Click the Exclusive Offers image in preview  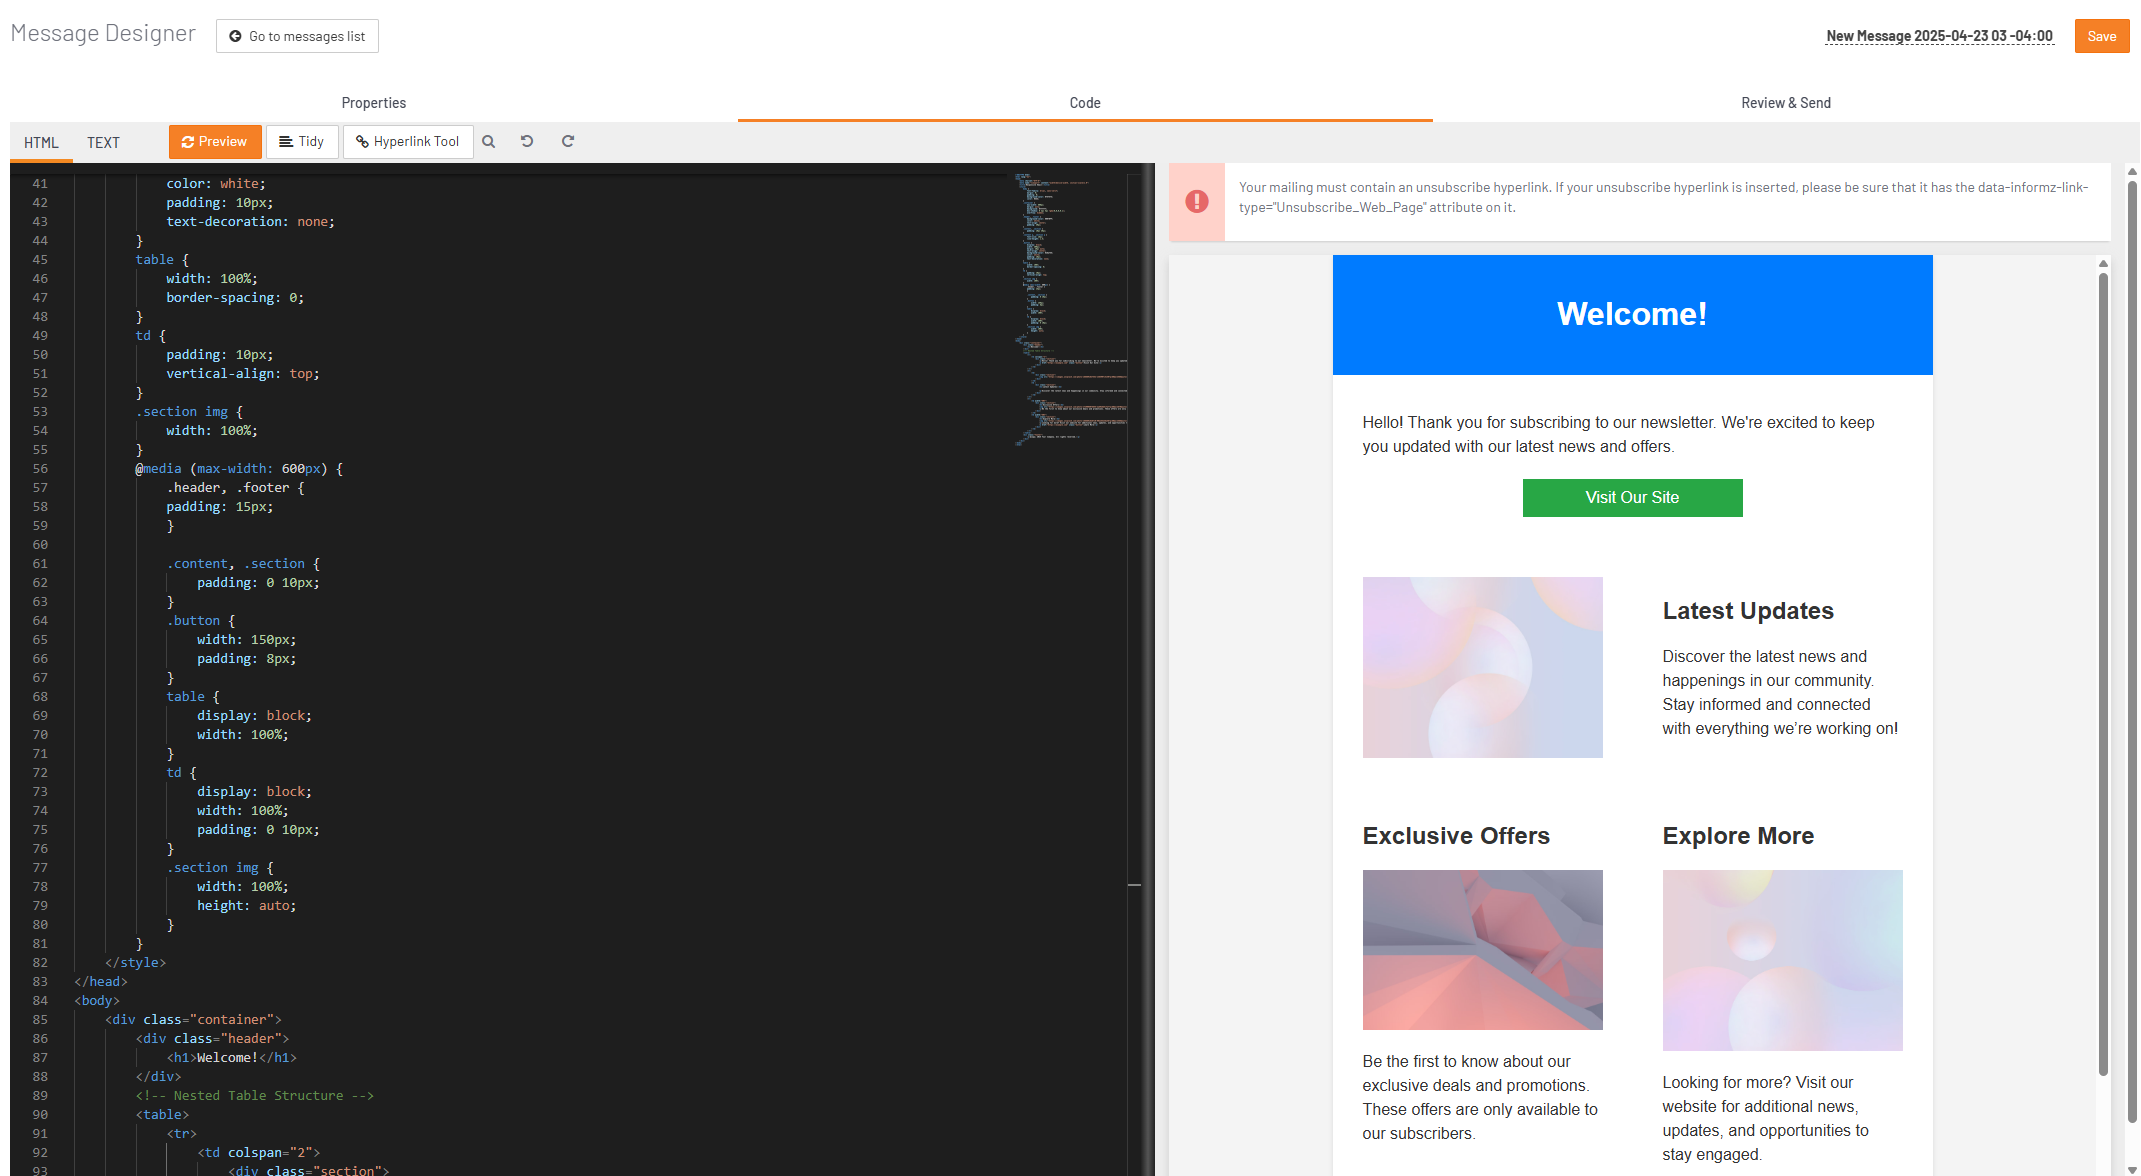tap(1482, 949)
